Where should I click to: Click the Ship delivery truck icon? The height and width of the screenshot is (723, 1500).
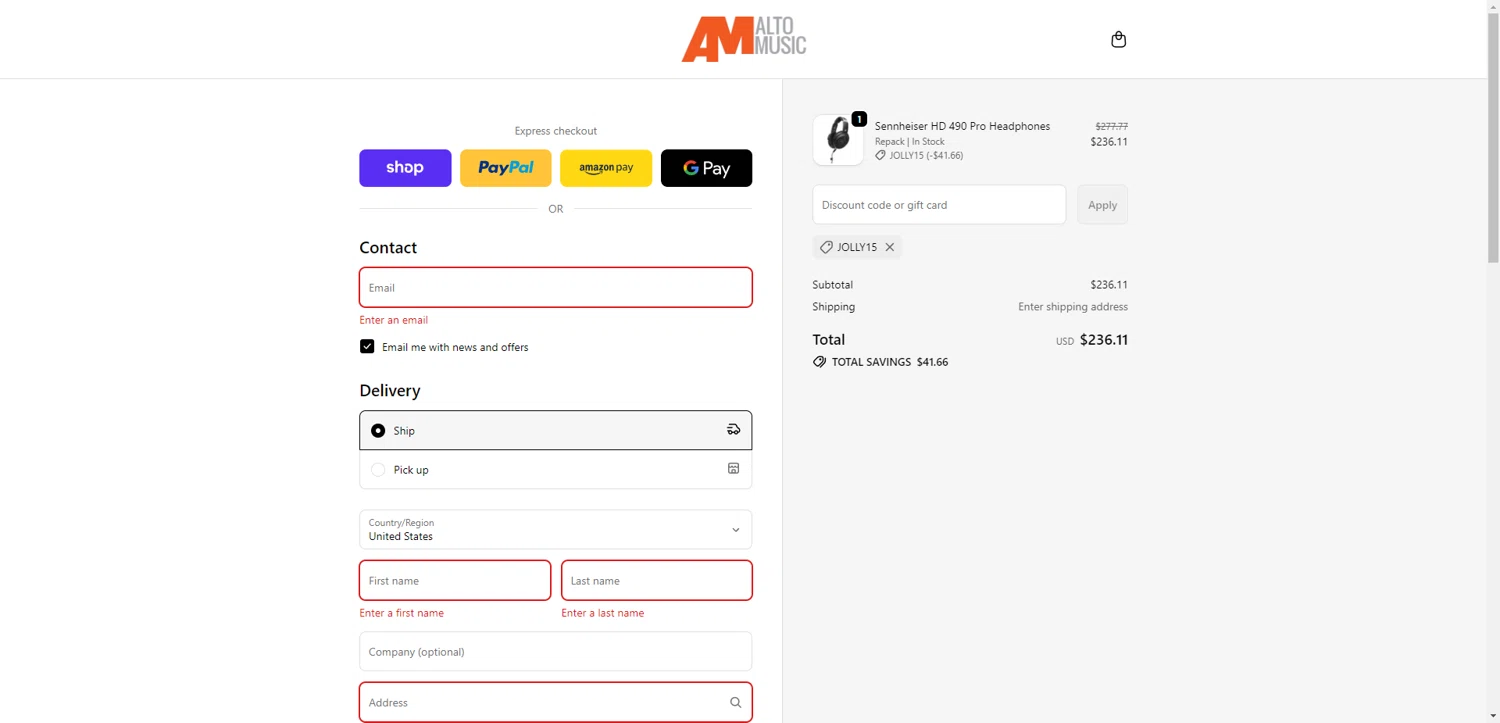click(733, 430)
